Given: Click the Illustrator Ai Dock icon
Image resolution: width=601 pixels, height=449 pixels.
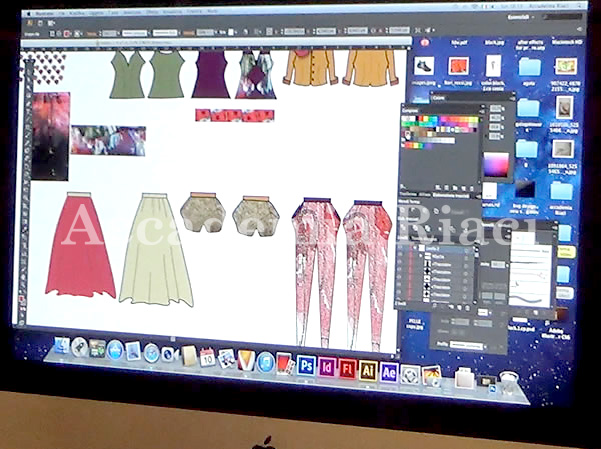Looking at the screenshot, I should tap(368, 371).
